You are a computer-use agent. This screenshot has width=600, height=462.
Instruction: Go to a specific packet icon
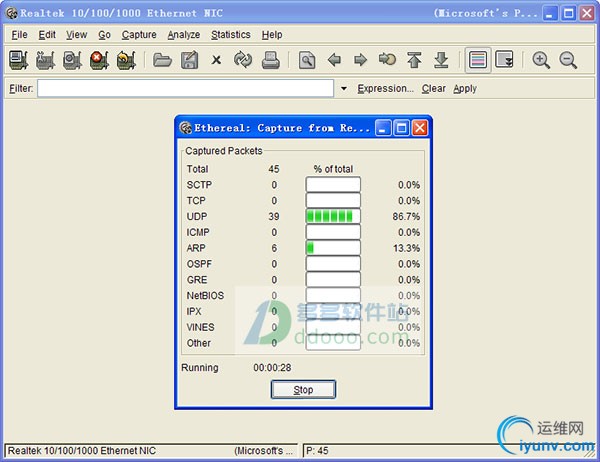point(387,59)
